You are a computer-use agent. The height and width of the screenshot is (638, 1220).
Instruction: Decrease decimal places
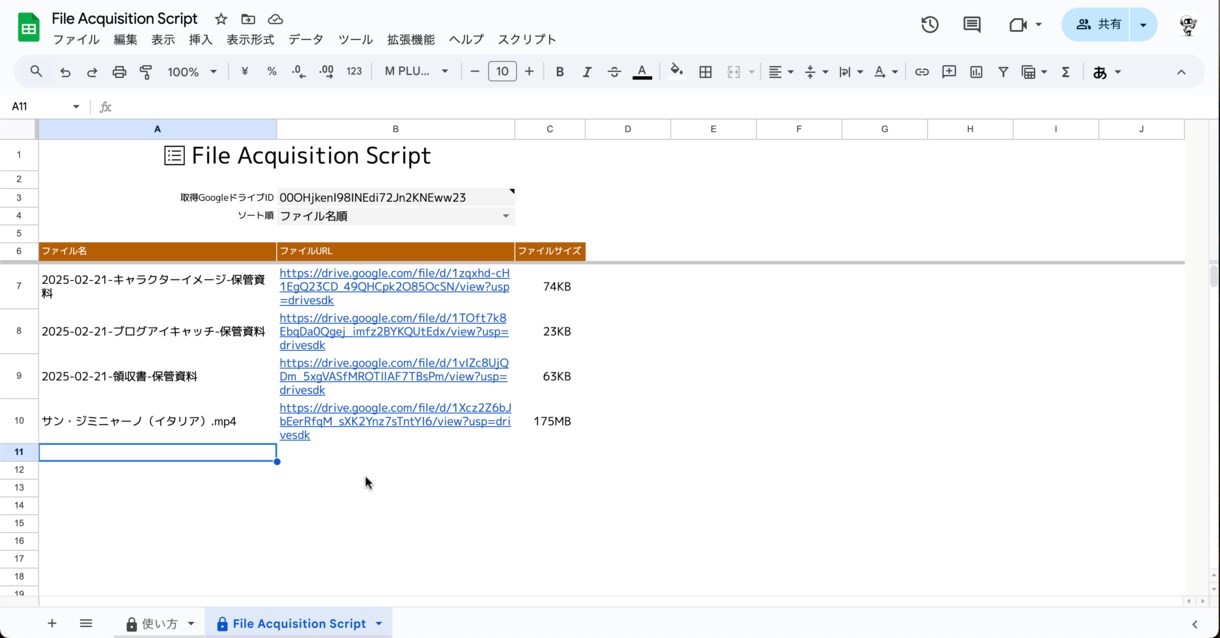298,72
